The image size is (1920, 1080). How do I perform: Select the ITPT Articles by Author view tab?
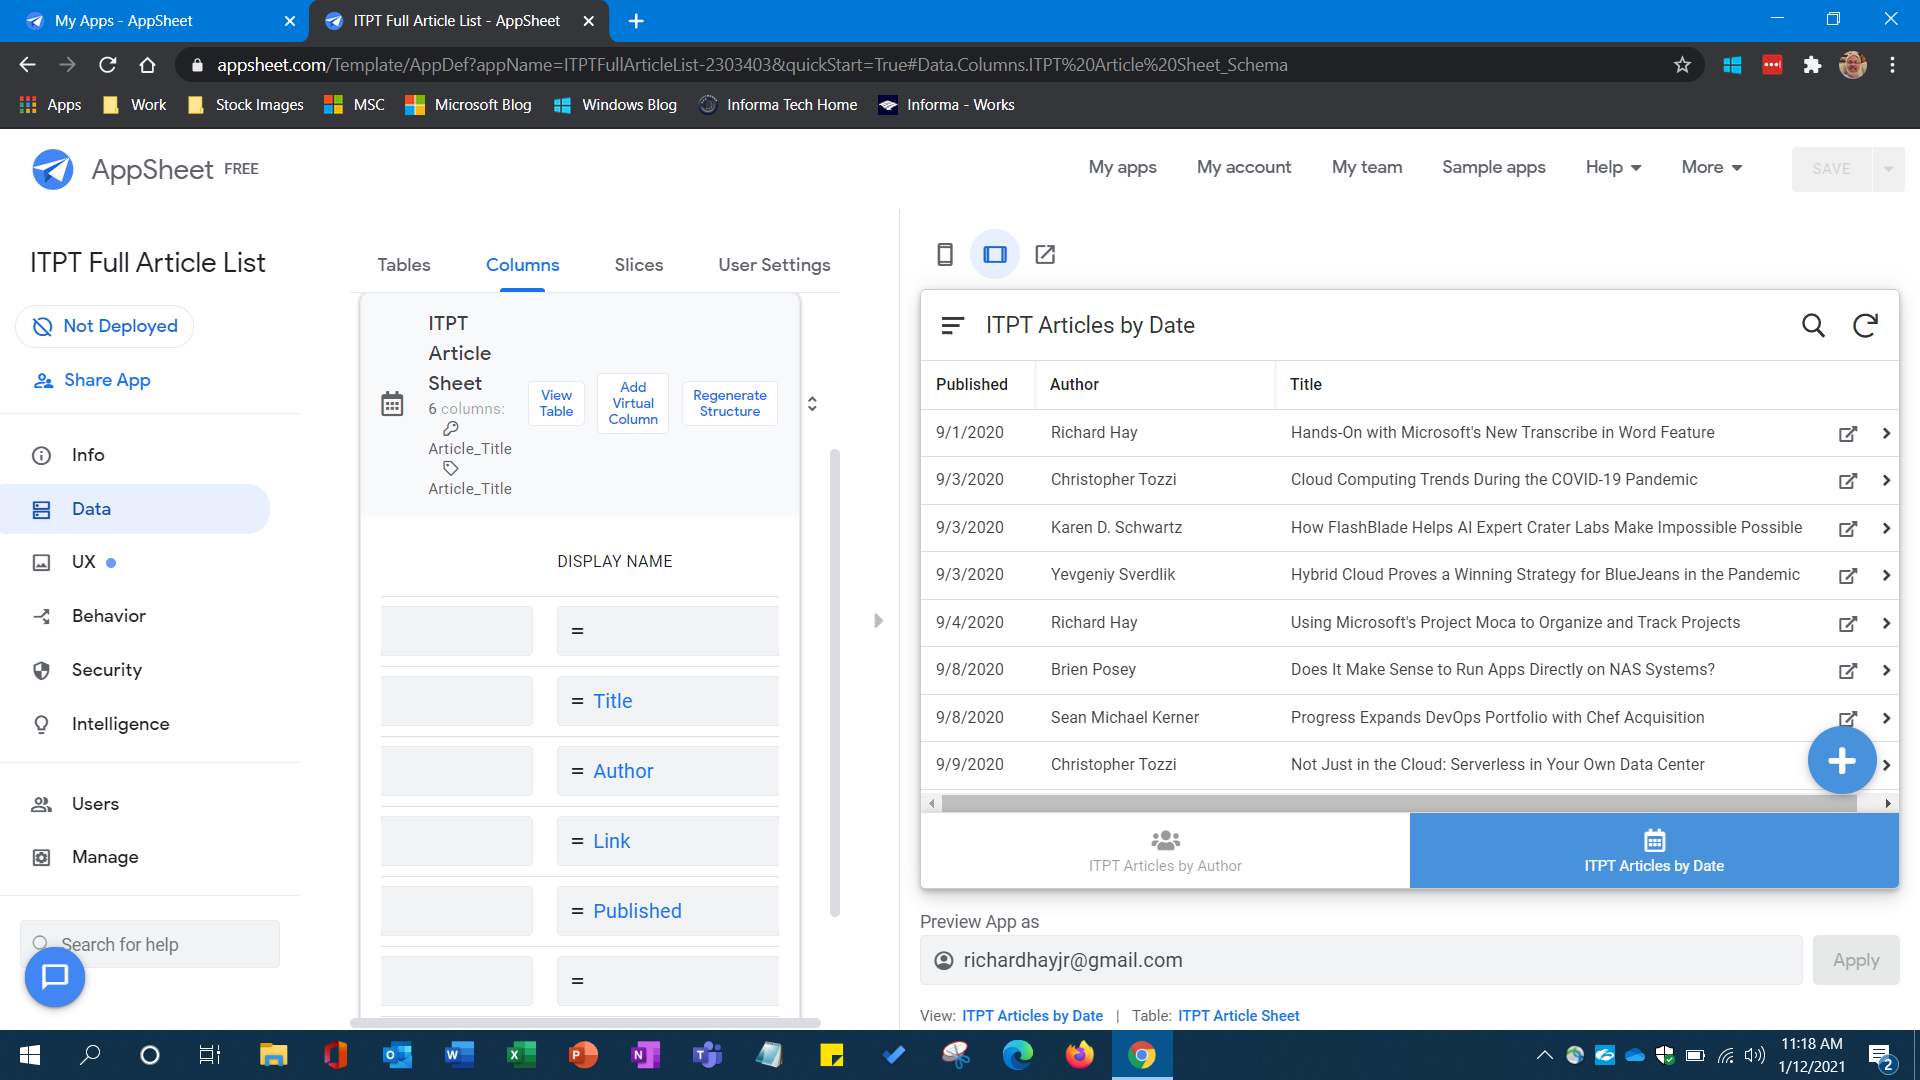[1164, 850]
